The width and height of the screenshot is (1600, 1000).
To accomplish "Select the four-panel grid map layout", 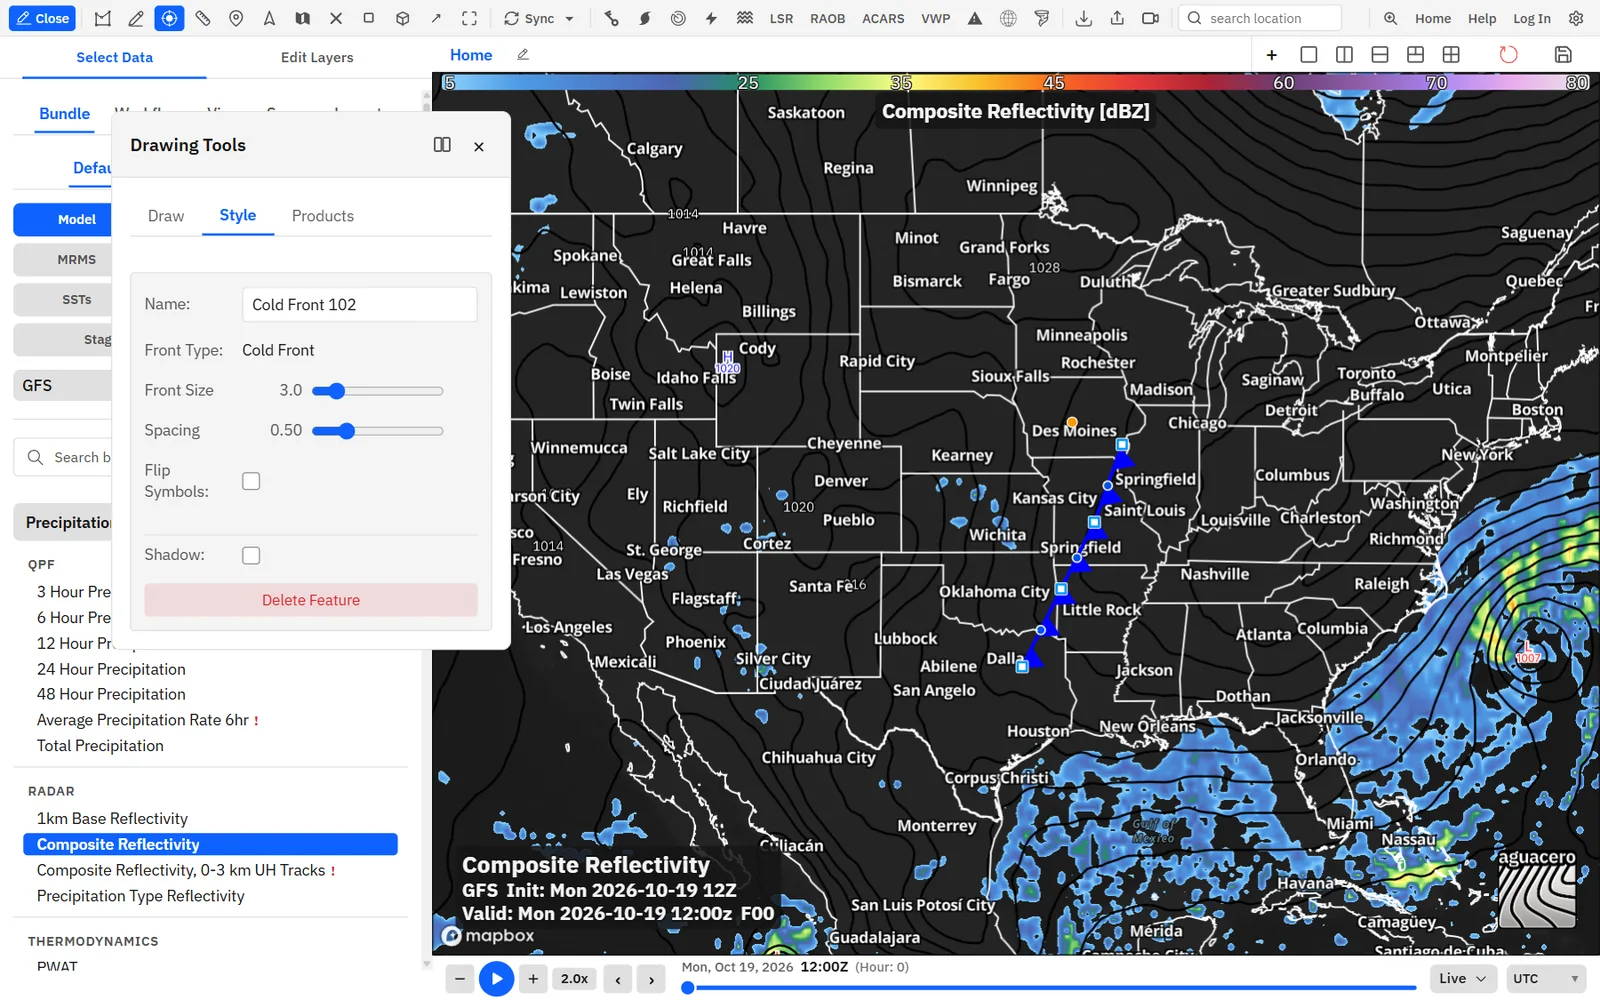I will [x=1451, y=55].
